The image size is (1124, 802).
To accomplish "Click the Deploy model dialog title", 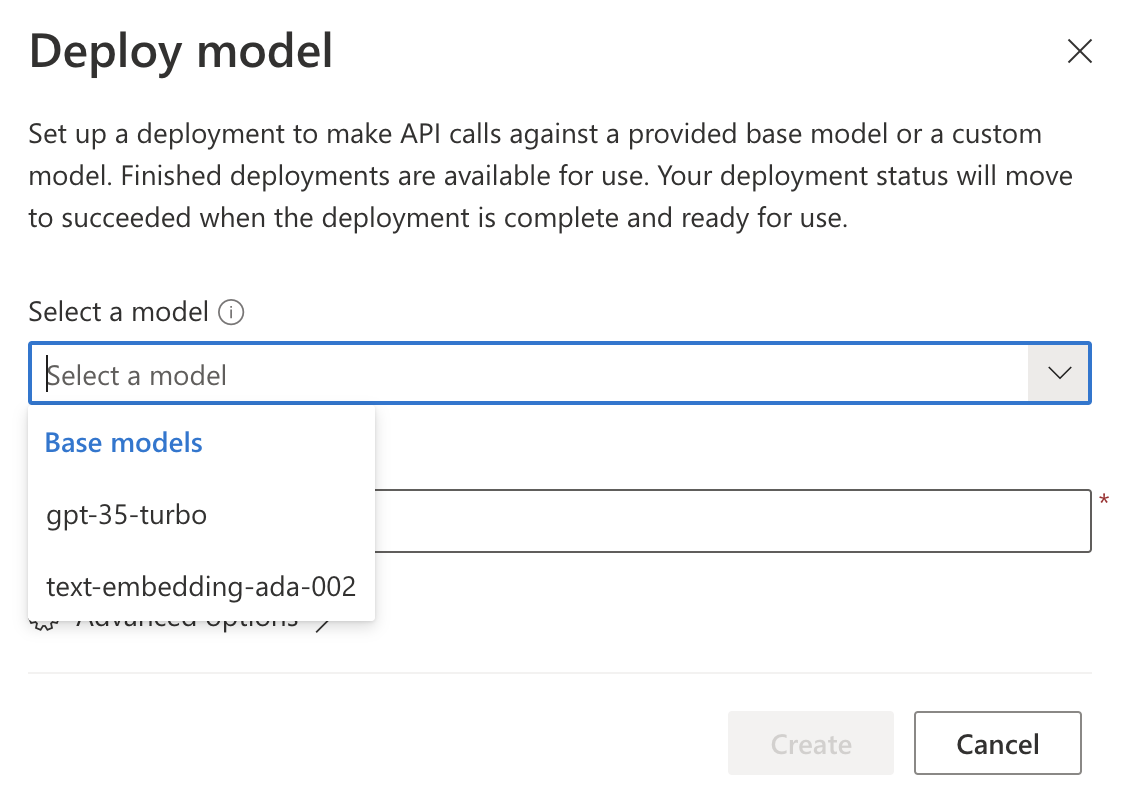I will 181,51.
